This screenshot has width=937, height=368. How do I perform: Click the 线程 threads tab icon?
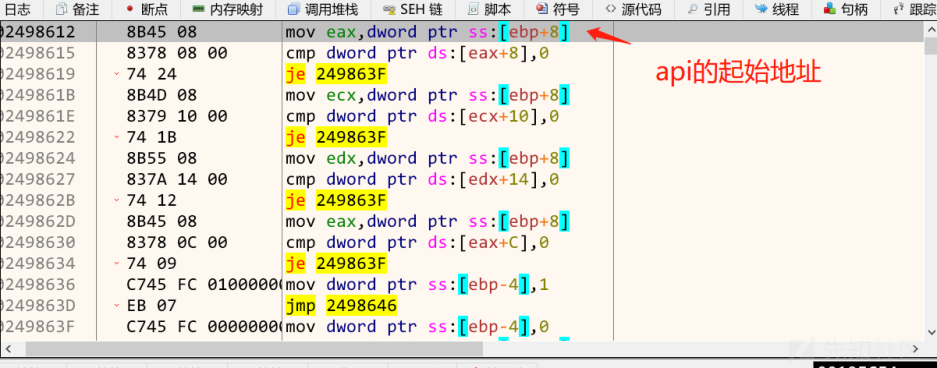tap(761, 9)
